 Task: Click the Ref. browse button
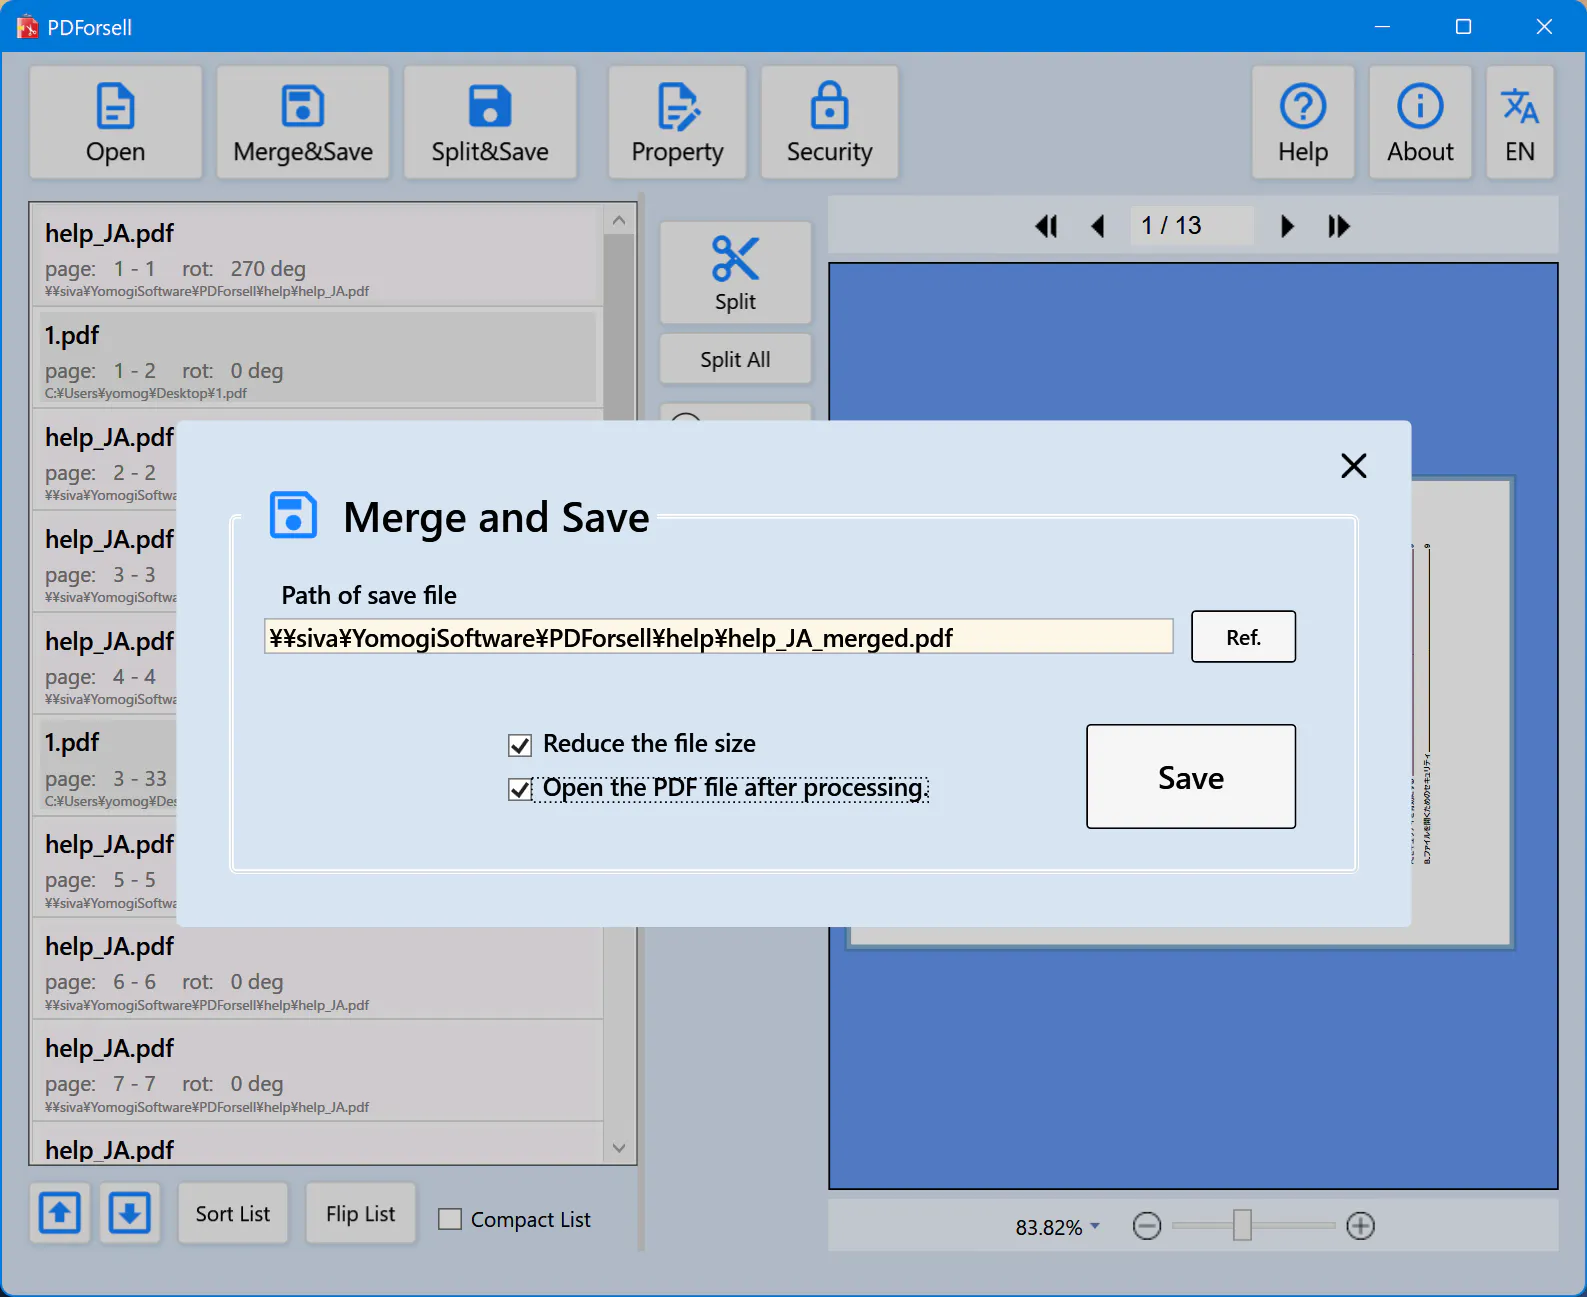(x=1243, y=637)
